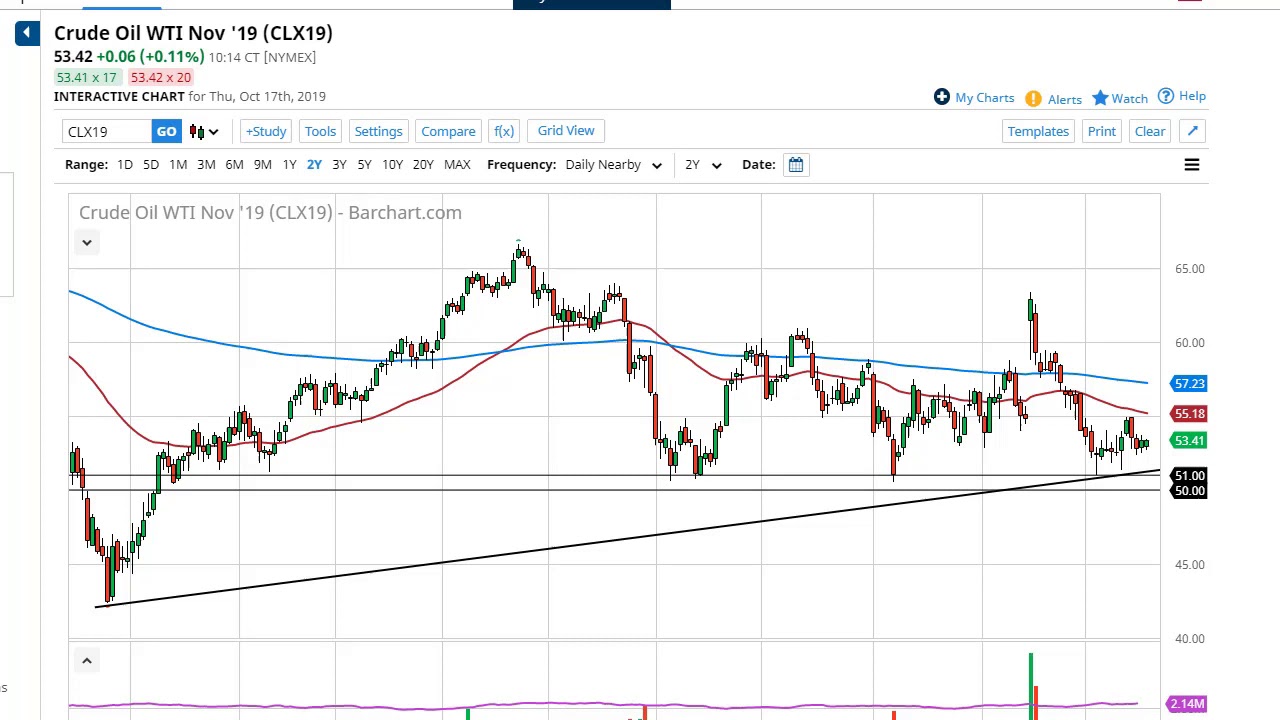This screenshot has width=1280, height=720.
Task: Select the MAX range
Action: pyautogui.click(x=457, y=164)
